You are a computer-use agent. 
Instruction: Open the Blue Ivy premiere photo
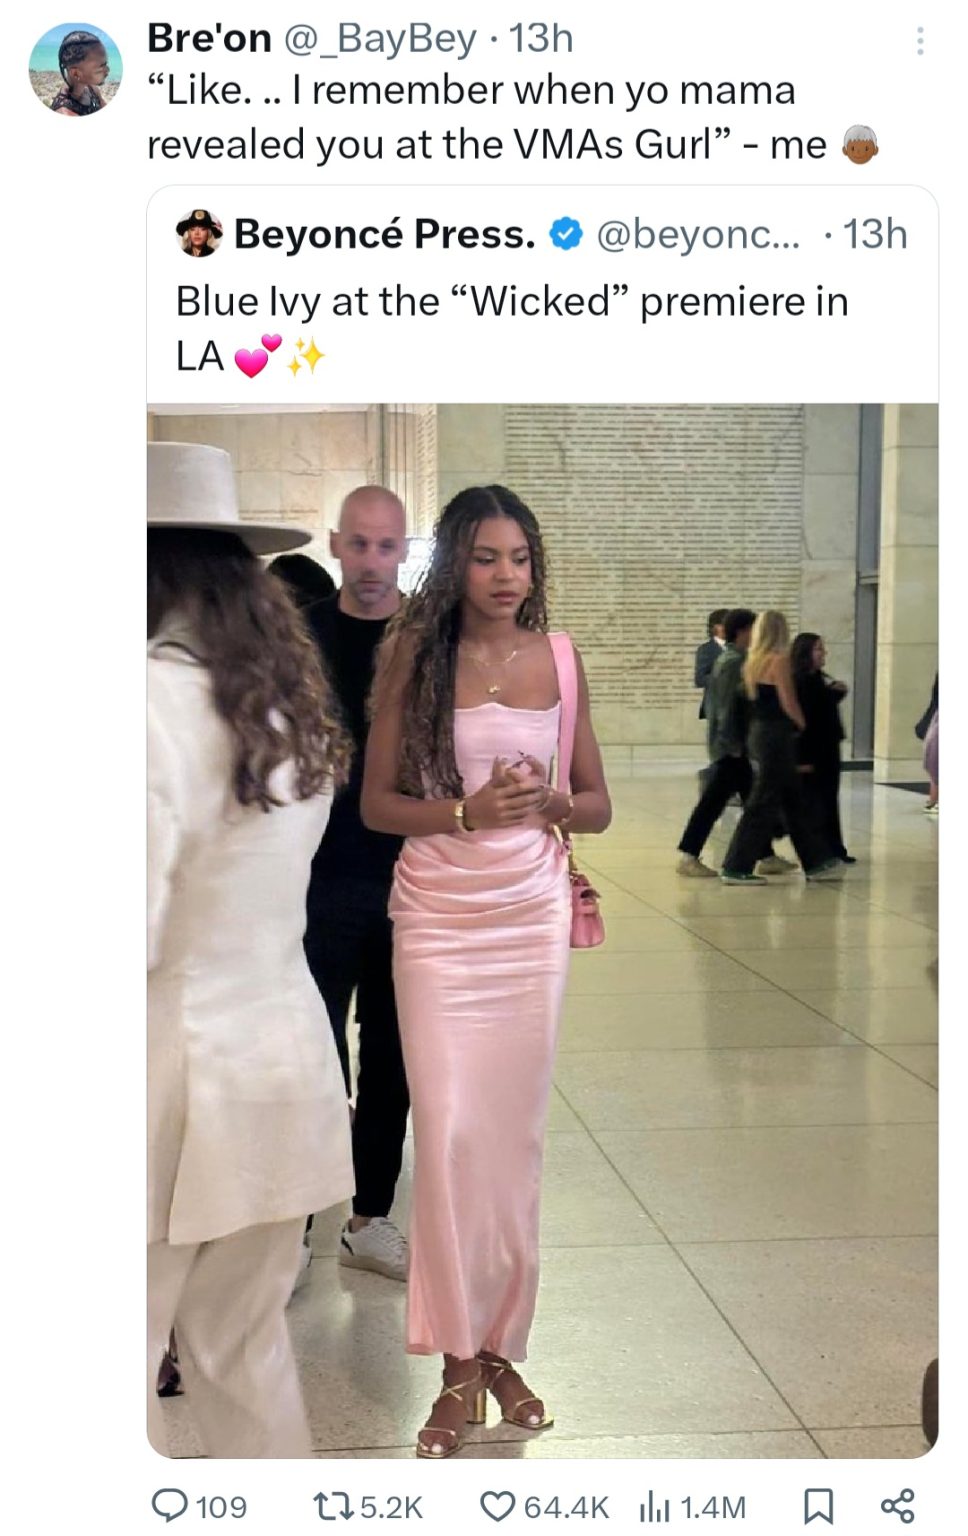542,930
